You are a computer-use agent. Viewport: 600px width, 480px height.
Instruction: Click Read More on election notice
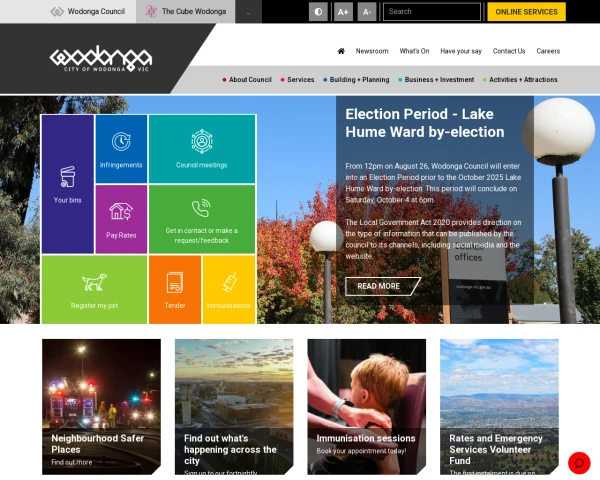coord(379,286)
